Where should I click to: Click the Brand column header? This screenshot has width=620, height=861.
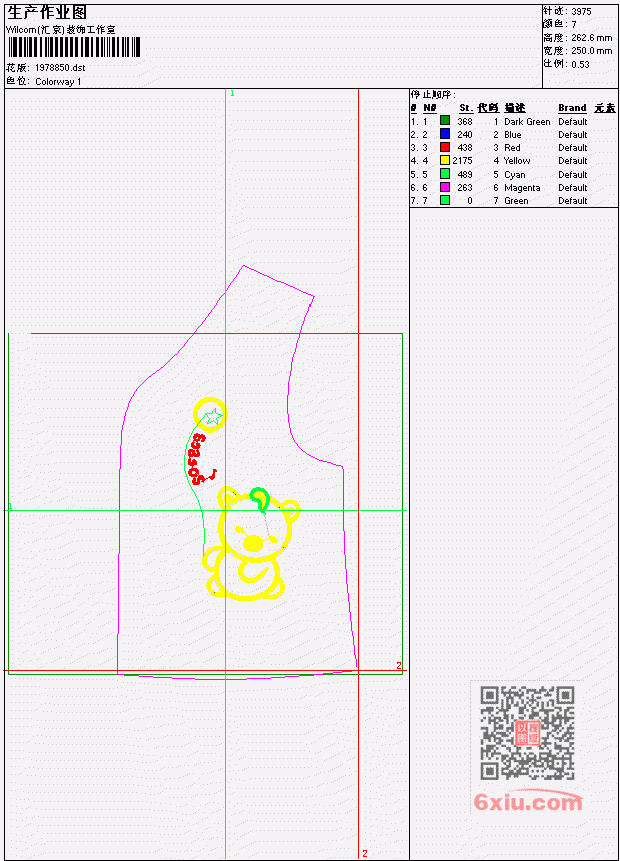point(572,108)
